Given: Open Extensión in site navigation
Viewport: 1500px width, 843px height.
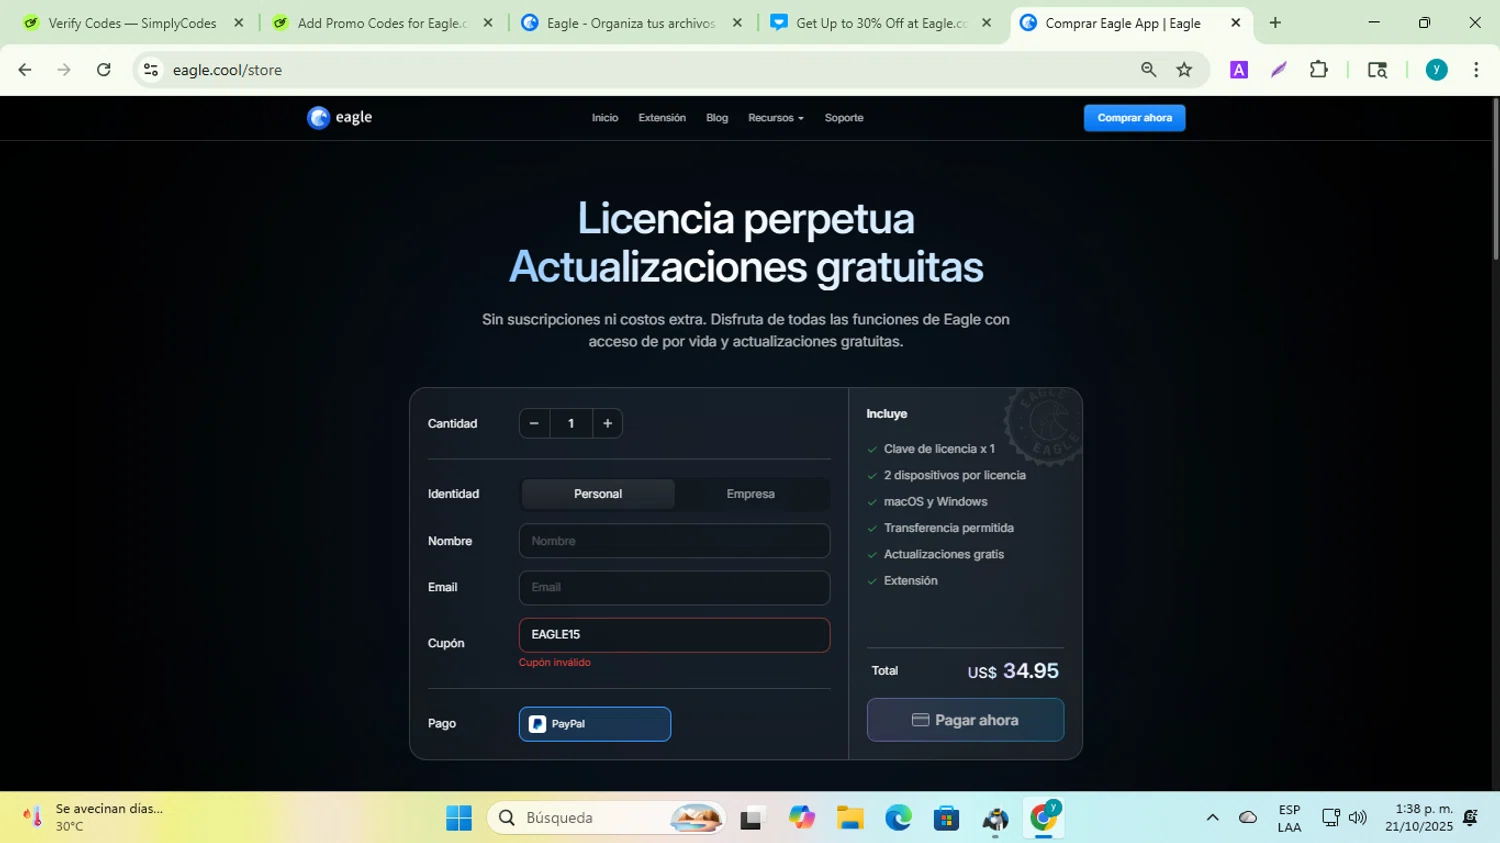Looking at the screenshot, I should pos(662,118).
